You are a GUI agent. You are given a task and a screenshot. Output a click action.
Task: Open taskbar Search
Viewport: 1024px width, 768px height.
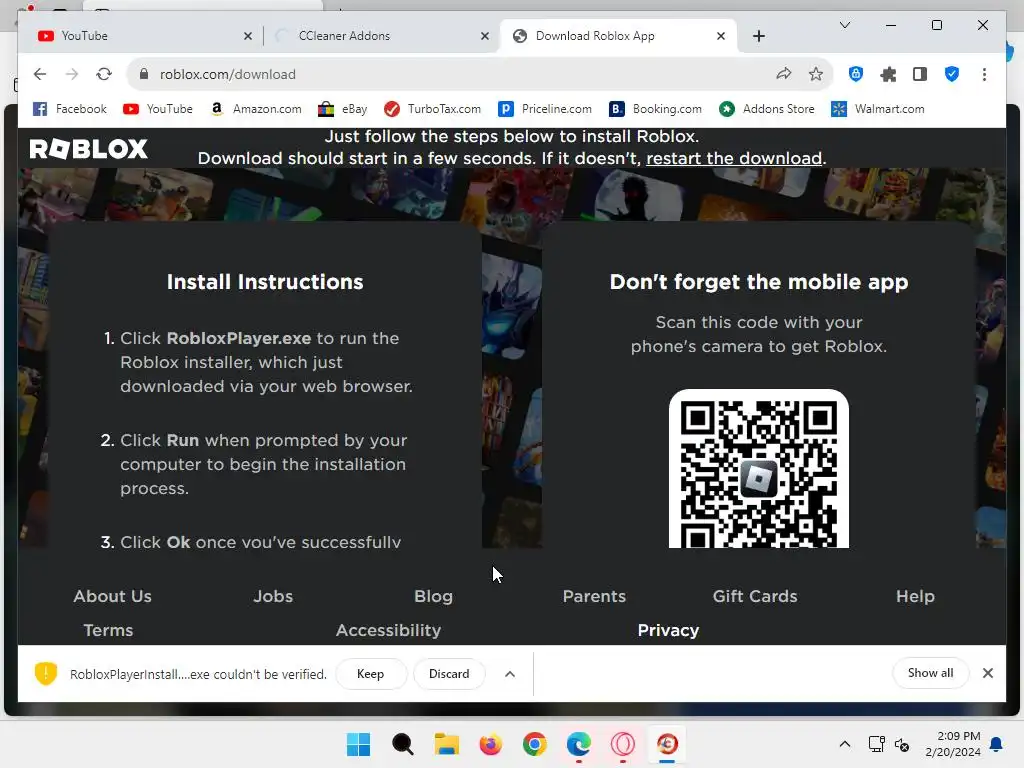(402, 744)
